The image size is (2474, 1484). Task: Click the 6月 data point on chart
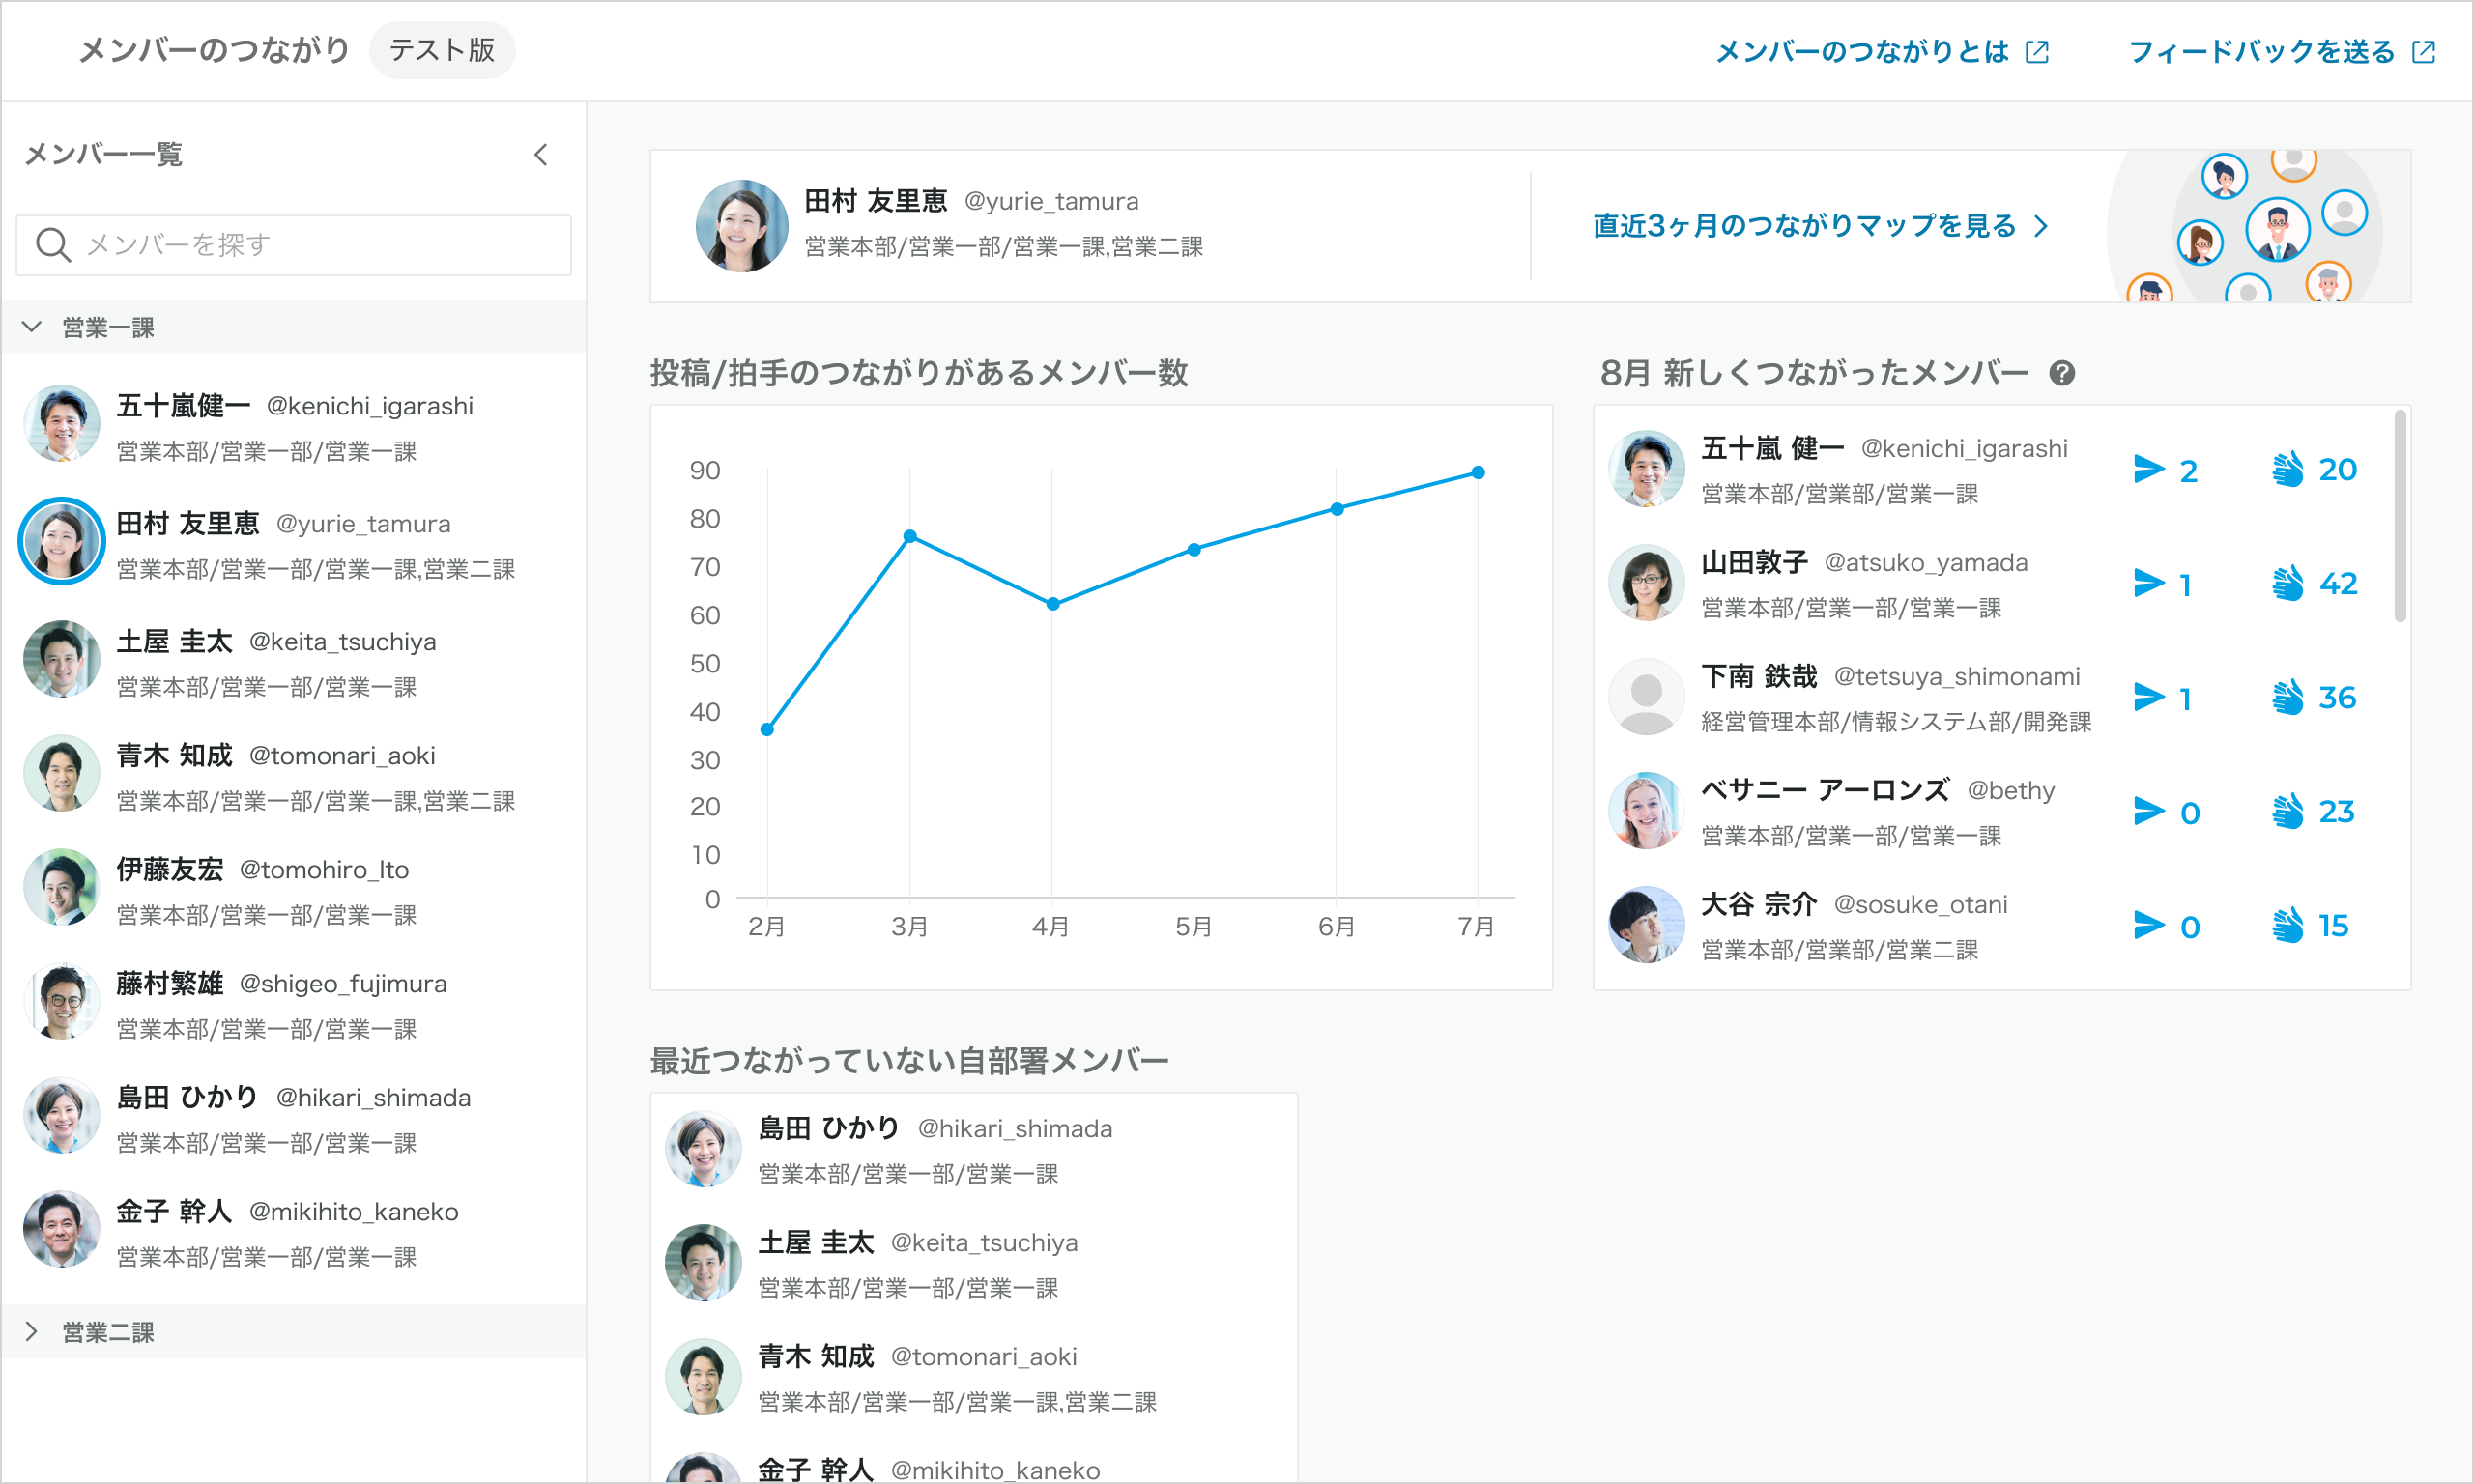click(x=1337, y=510)
